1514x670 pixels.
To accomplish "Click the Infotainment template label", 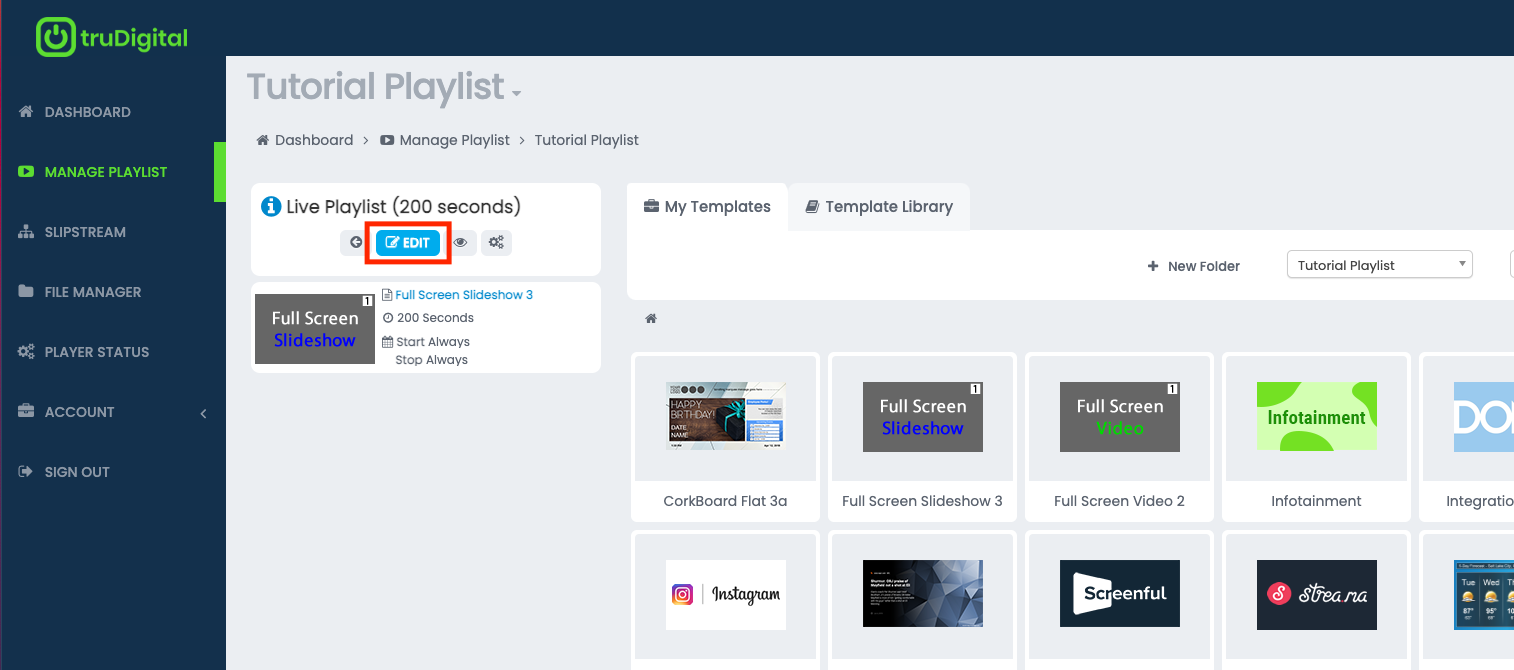I will coord(1316,501).
